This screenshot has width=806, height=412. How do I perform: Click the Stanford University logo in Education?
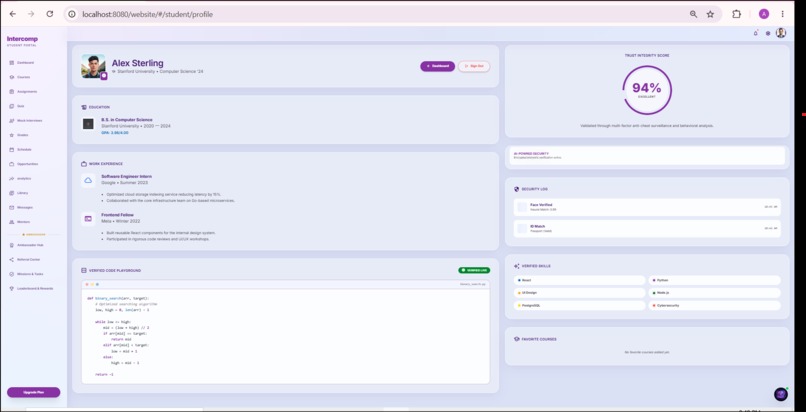[x=88, y=124]
